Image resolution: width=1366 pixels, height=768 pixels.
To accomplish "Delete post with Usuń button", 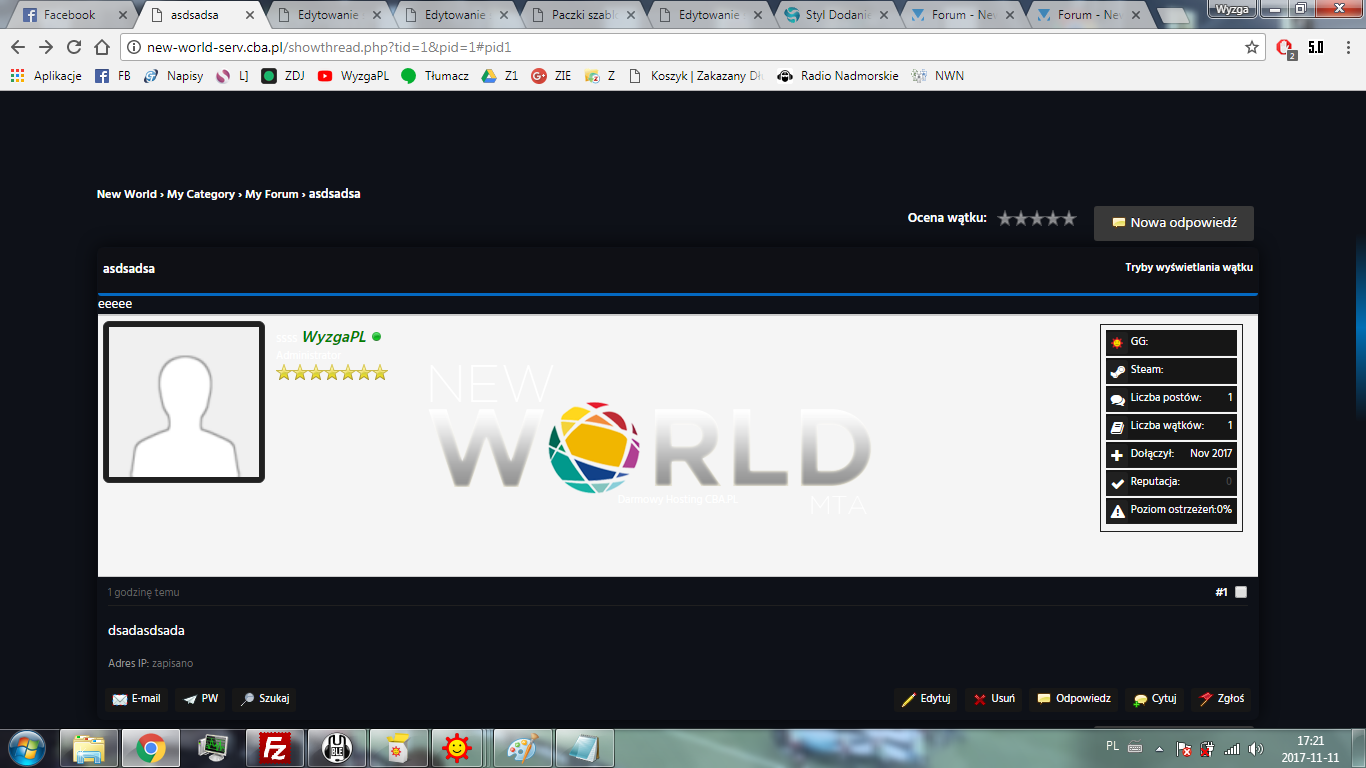I will [x=994, y=698].
